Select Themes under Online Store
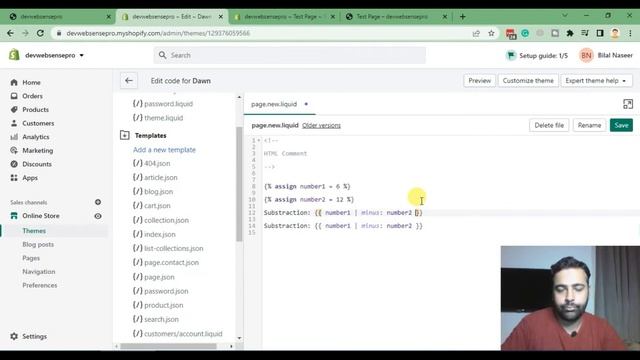This screenshot has height=360, width=640. coord(34,231)
